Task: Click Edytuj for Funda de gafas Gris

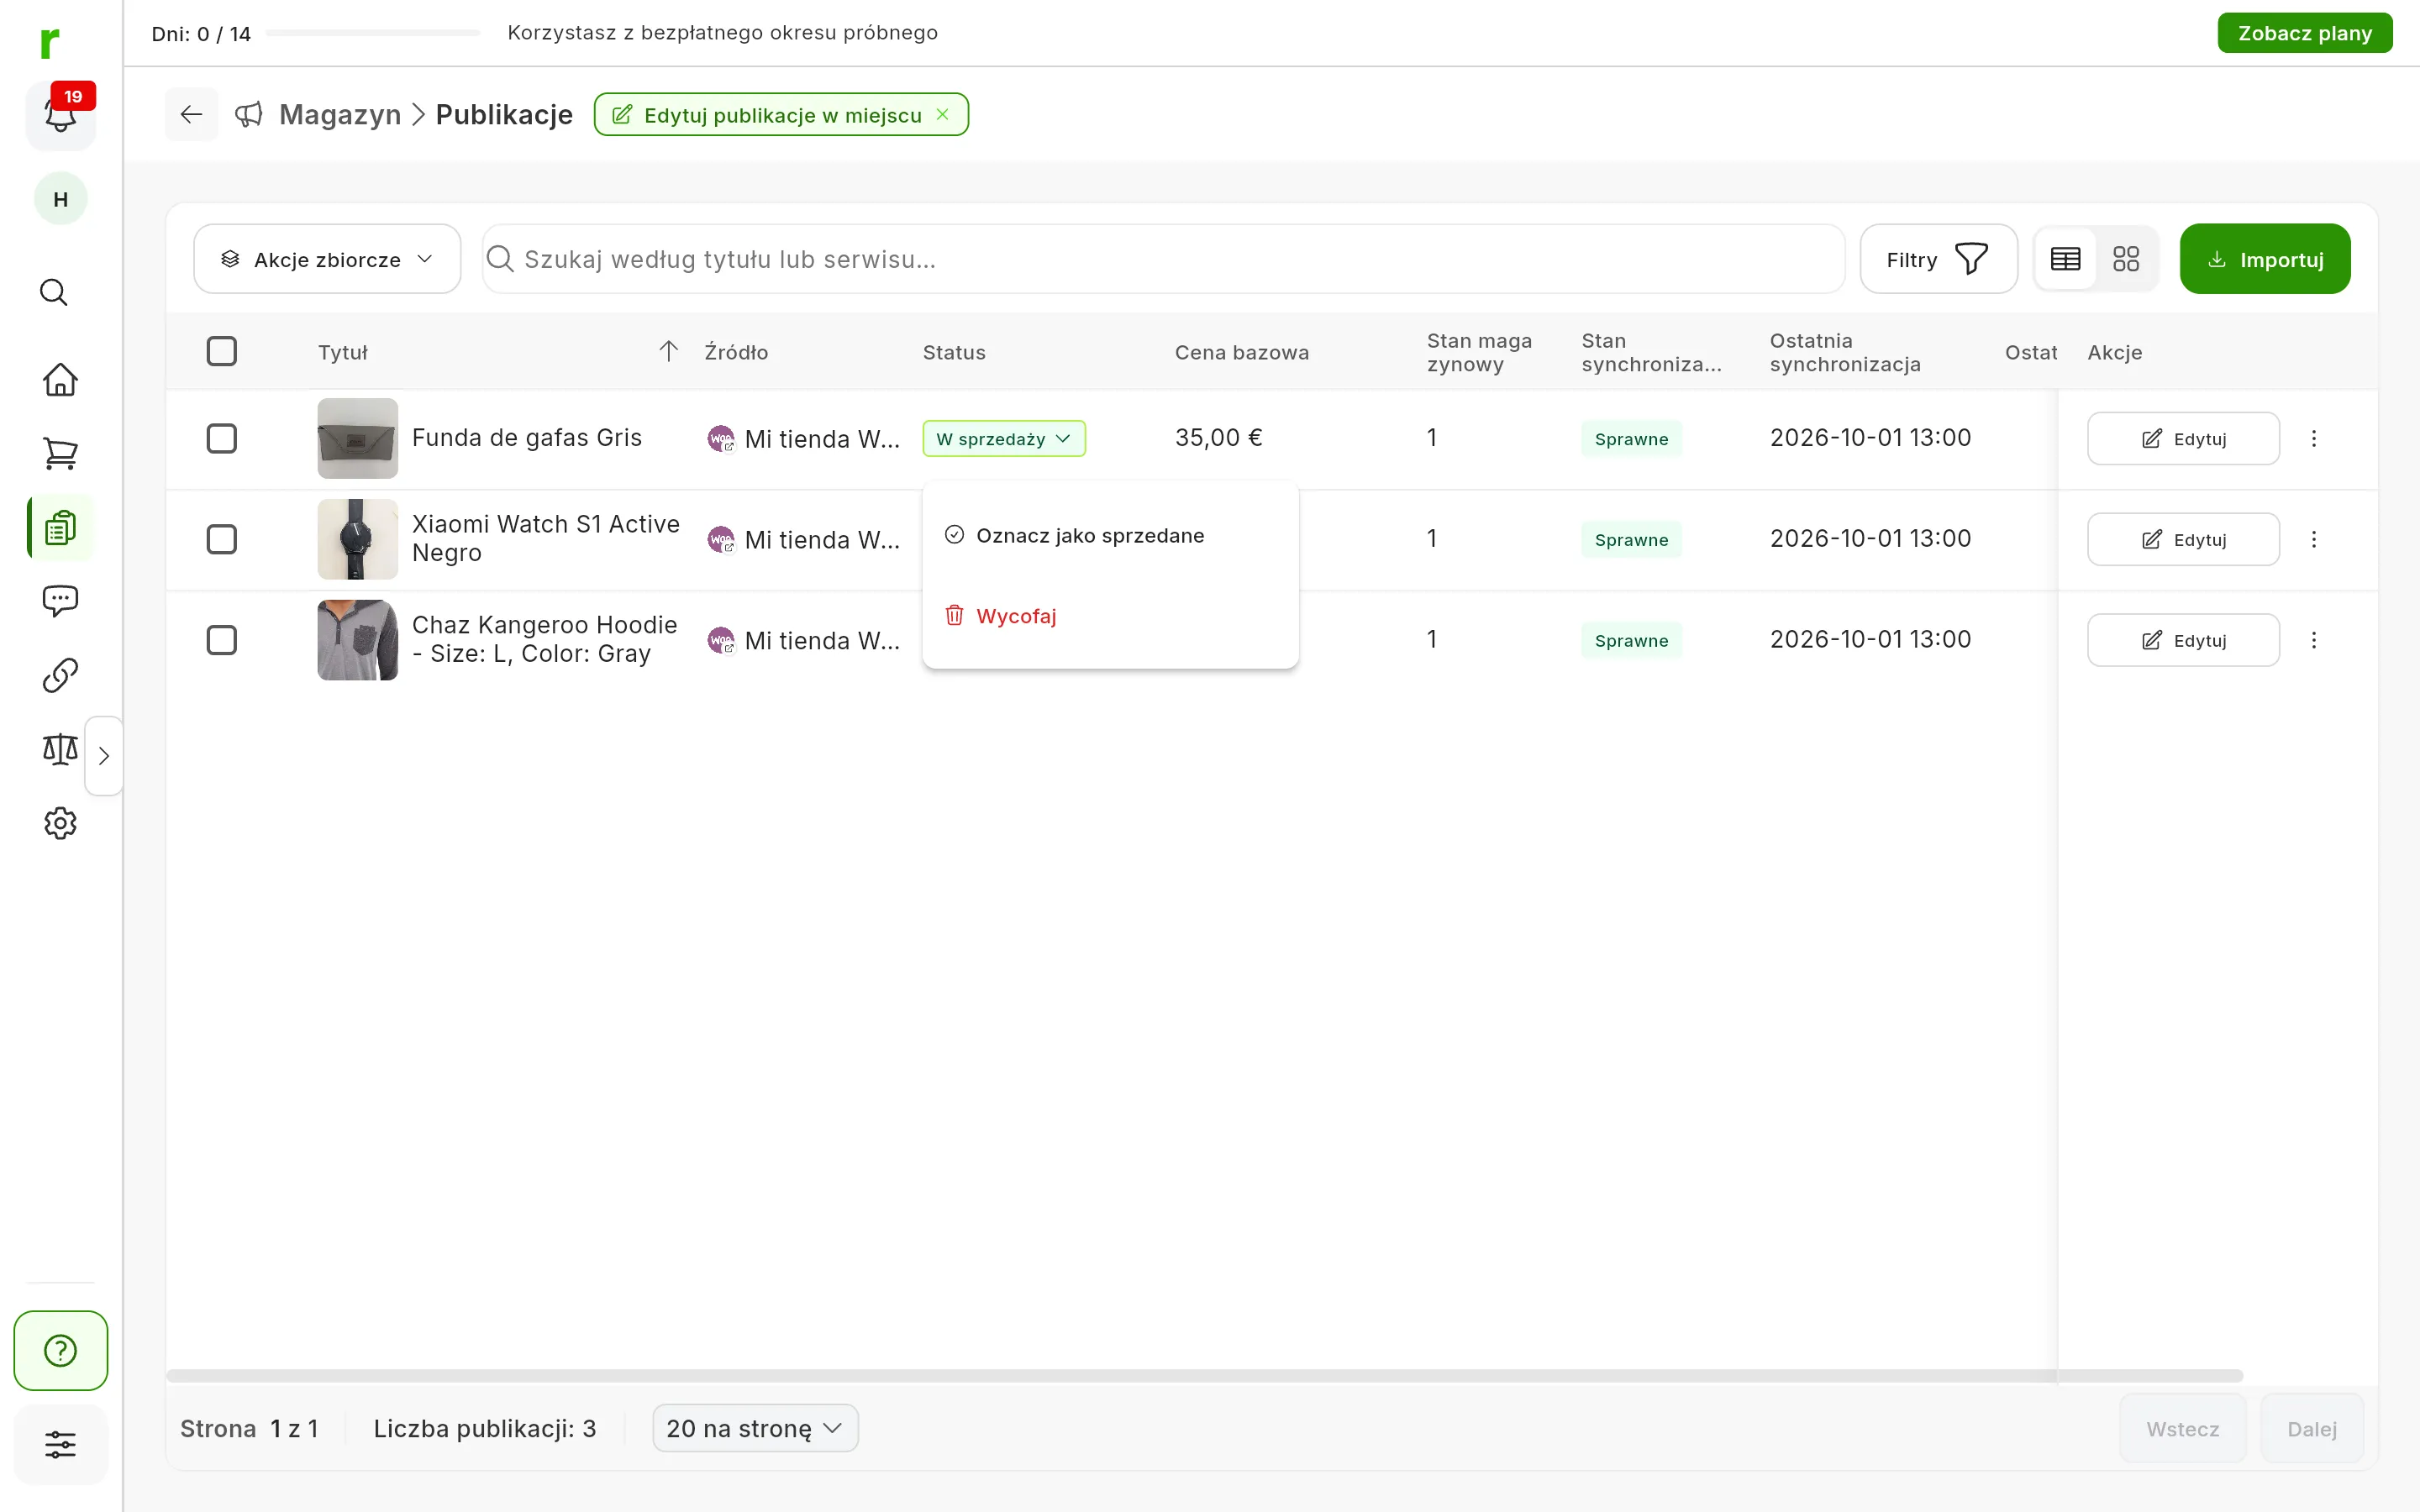Action: coord(2183,438)
